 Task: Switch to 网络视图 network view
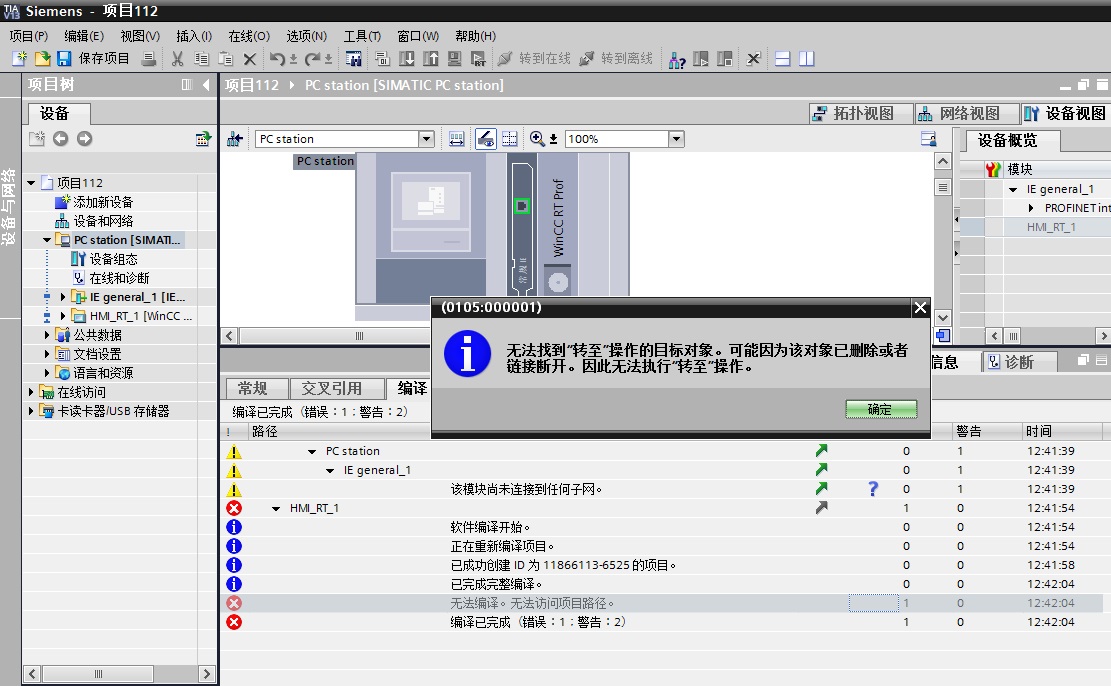[x=967, y=113]
